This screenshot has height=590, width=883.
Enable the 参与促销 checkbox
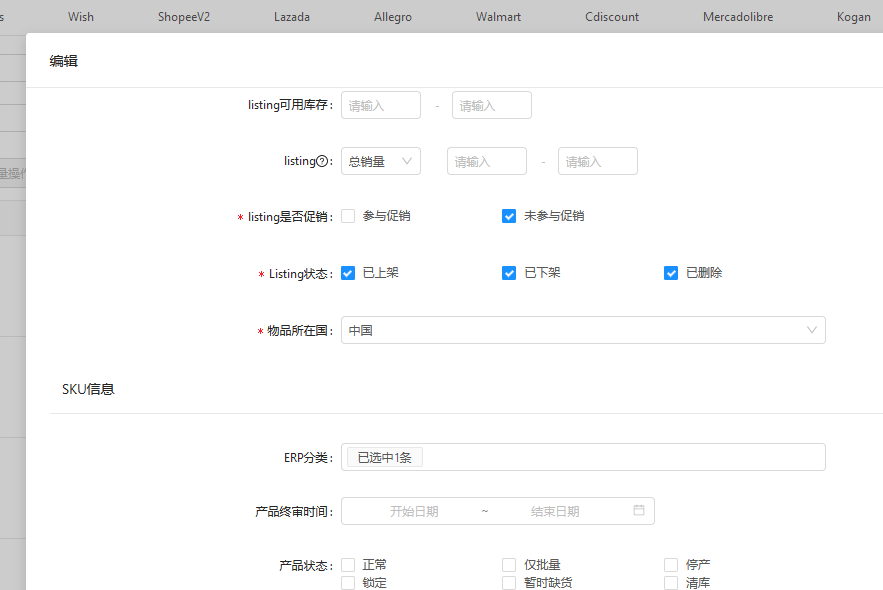click(348, 216)
